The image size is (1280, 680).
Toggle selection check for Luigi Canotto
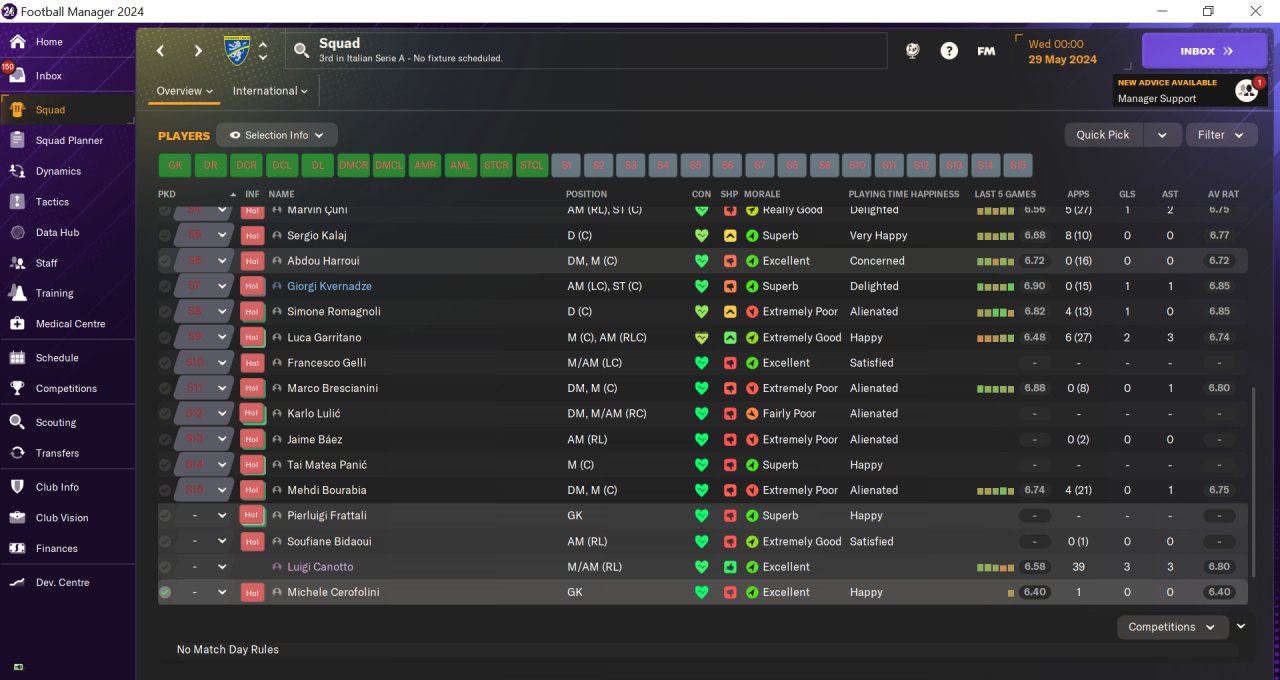tap(165, 567)
